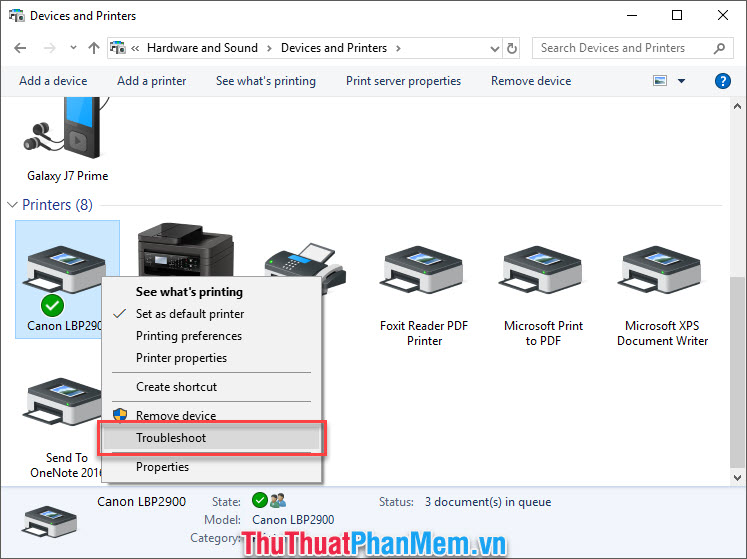The width and height of the screenshot is (747, 559).
Task: Click Devices and Printers breadcrumb
Action: [334, 48]
